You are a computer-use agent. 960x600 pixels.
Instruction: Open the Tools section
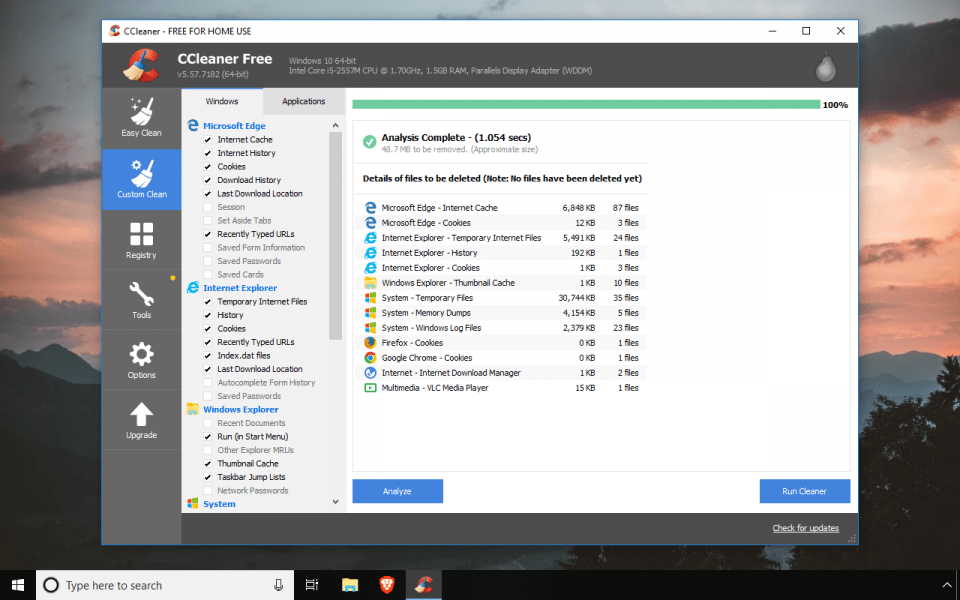point(141,300)
